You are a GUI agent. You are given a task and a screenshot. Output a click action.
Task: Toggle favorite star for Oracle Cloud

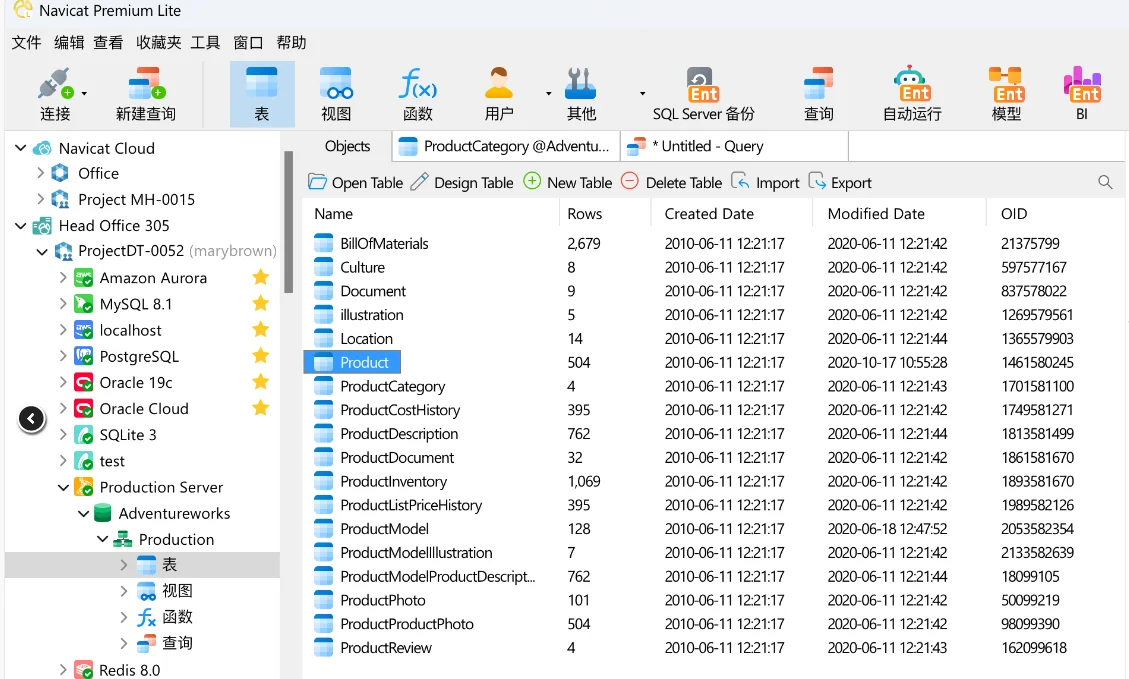click(261, 408)
